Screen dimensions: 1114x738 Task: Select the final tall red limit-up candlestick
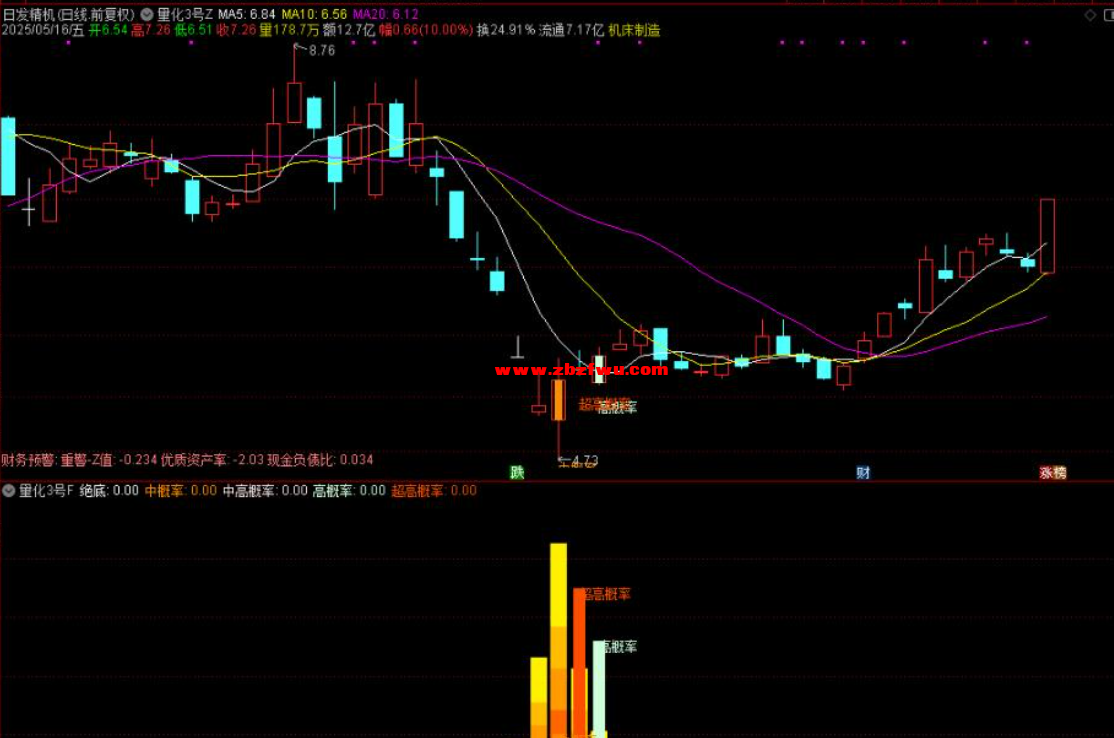1047,236
